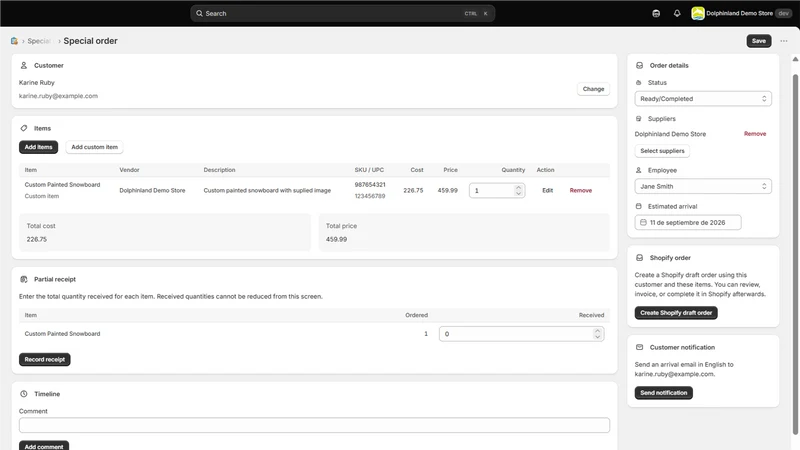Click the app home icon in breadcrumb

[x=14, y=41]
